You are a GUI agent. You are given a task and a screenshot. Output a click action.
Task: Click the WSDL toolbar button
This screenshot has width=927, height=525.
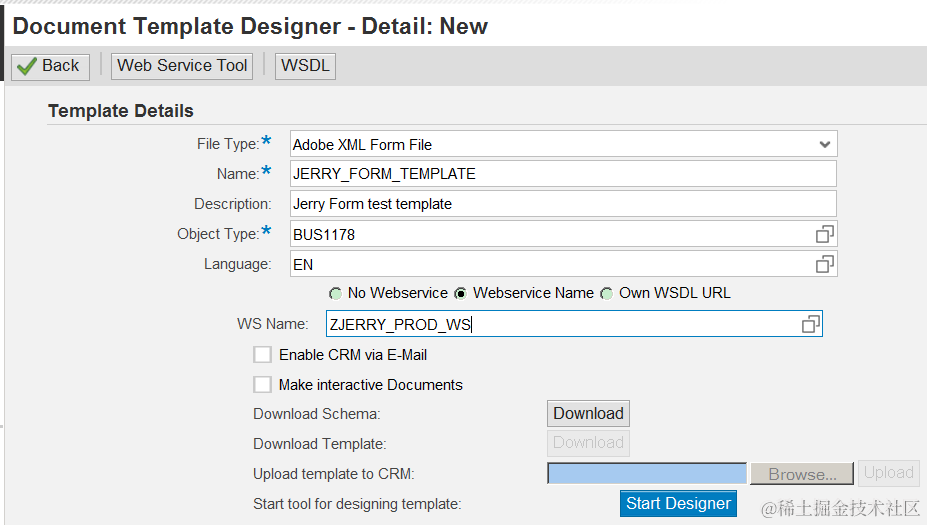click(x=305, y=66)
